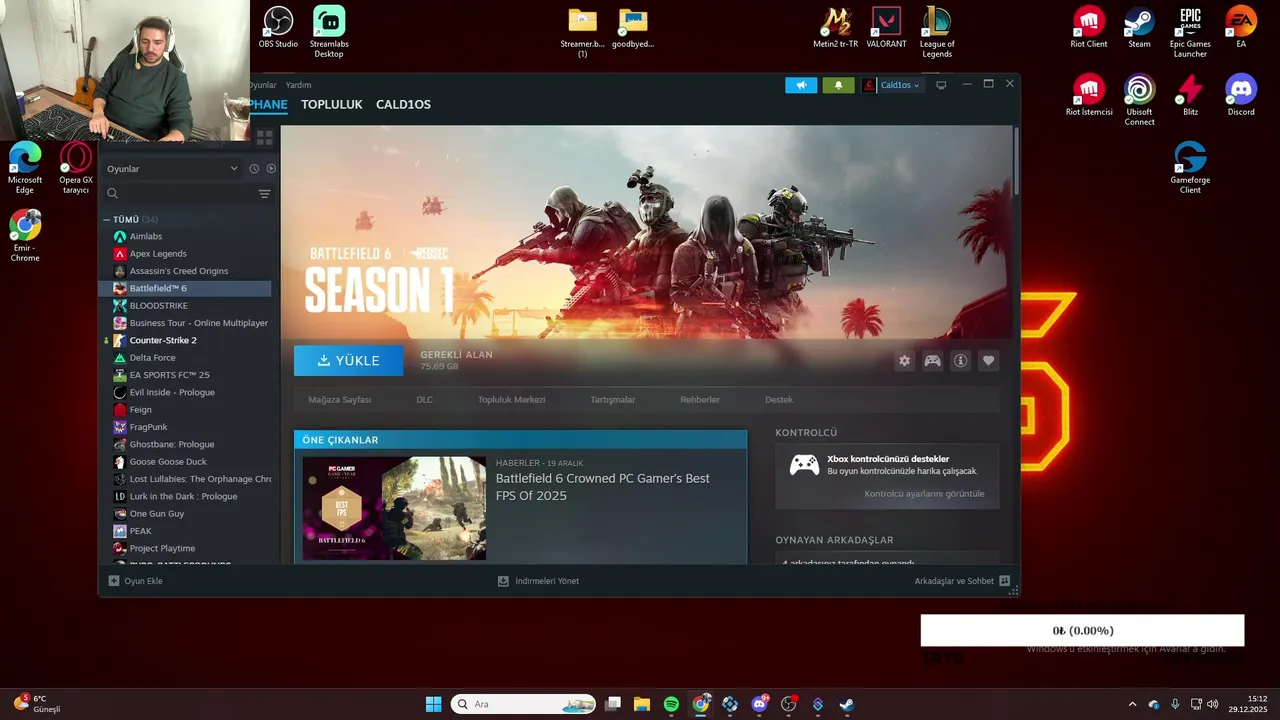Show recent games clock filter

point(254,169)
